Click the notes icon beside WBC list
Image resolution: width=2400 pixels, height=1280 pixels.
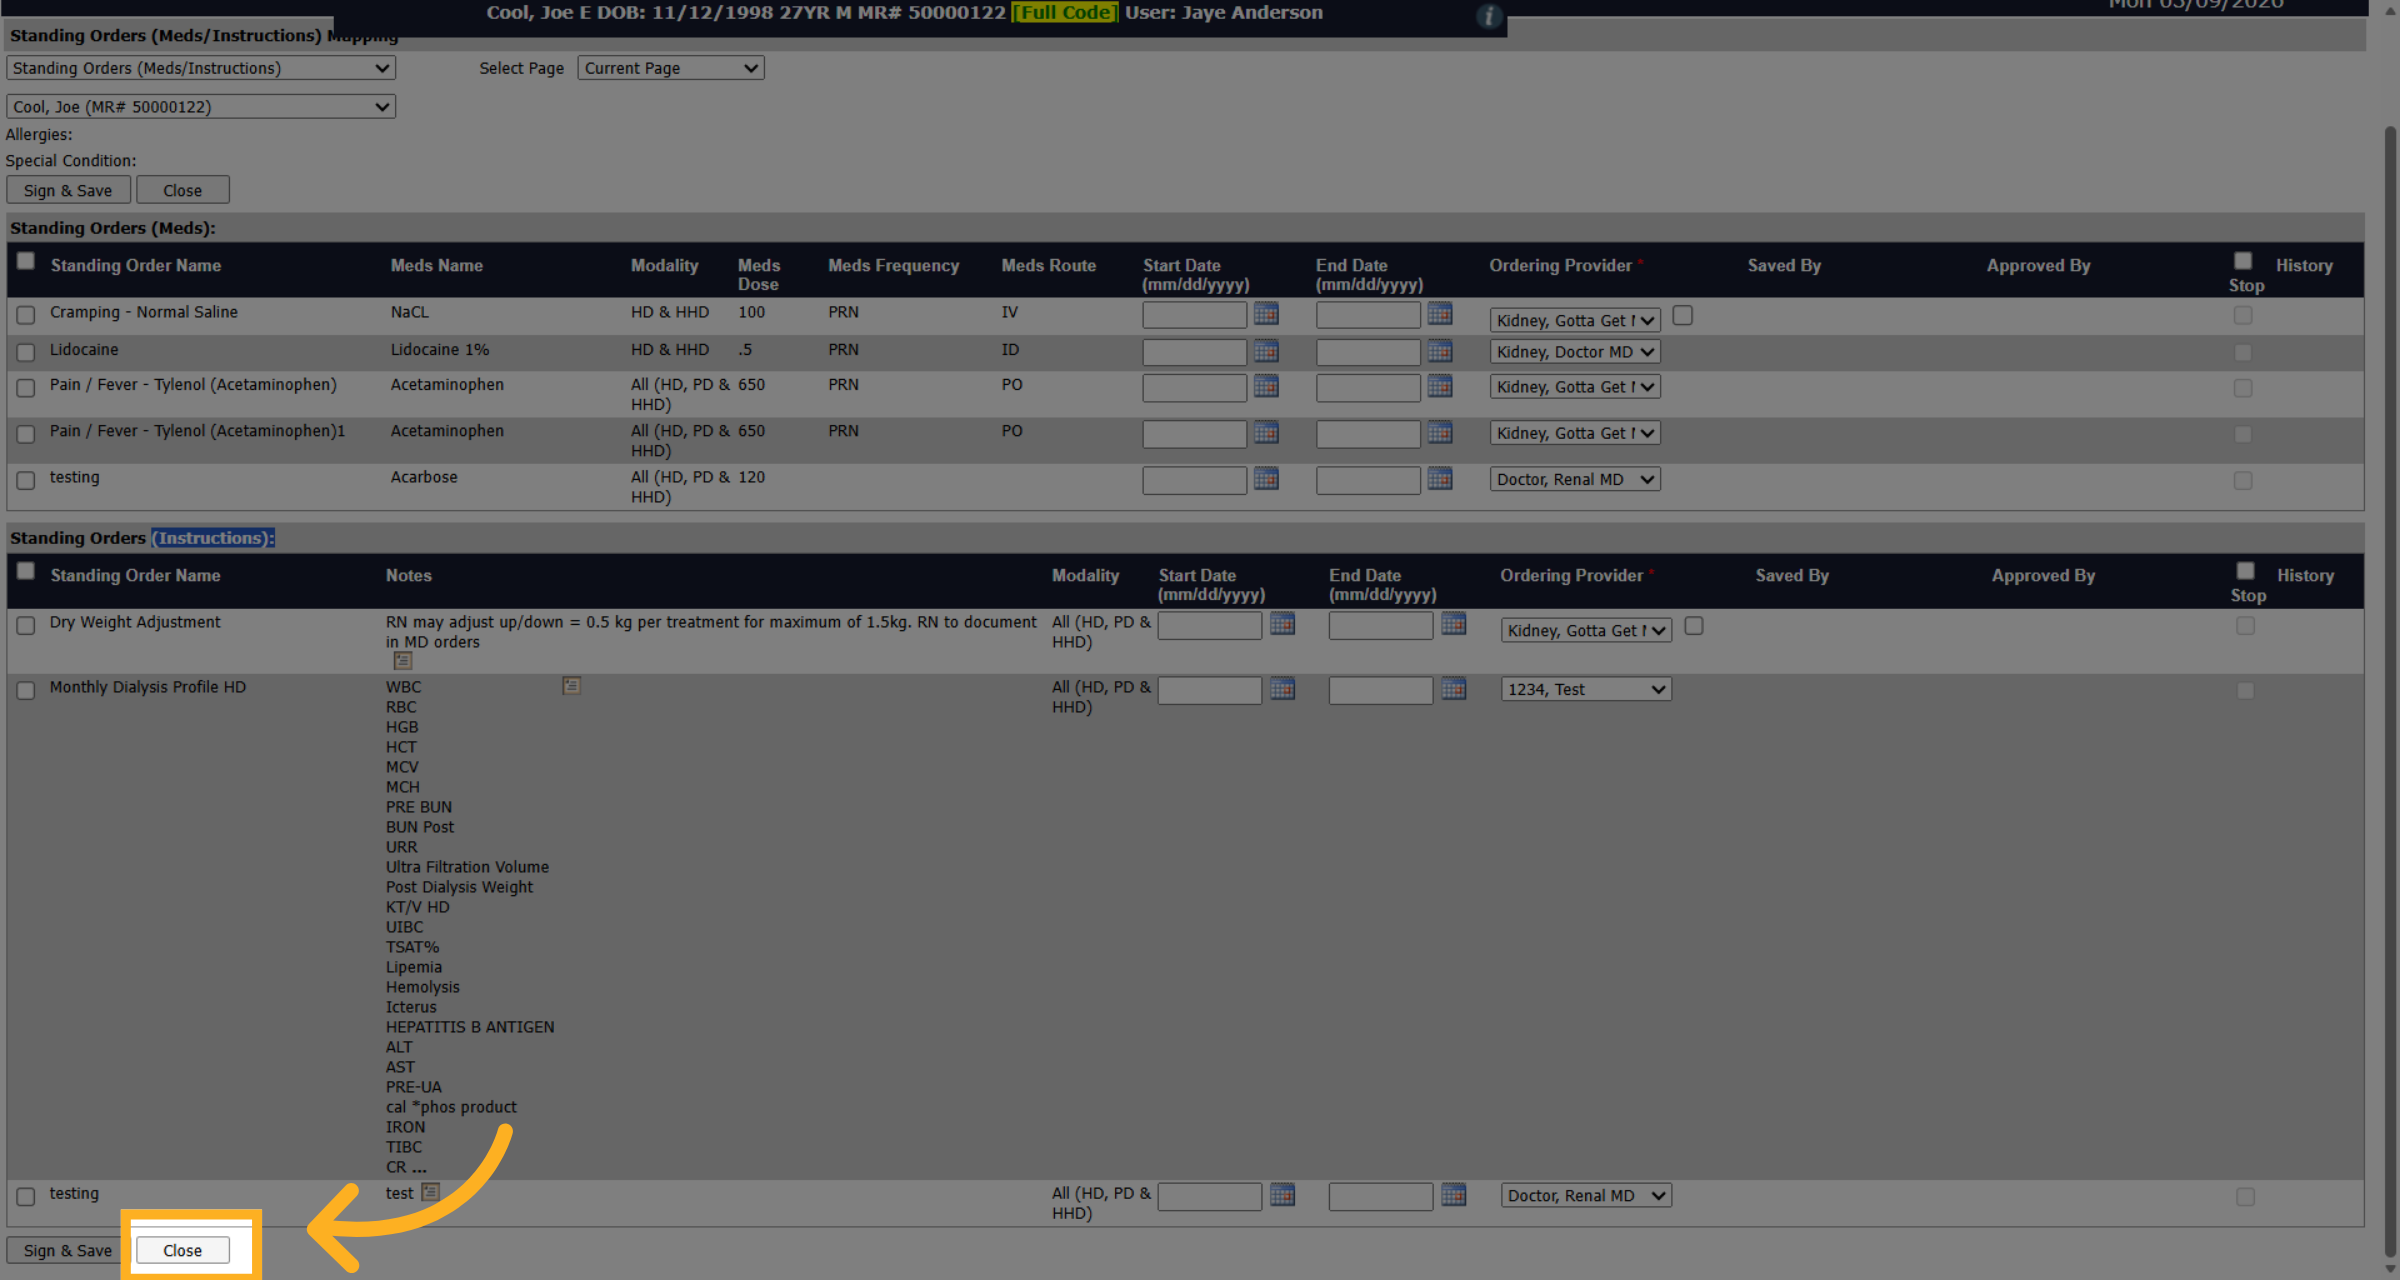571,686
